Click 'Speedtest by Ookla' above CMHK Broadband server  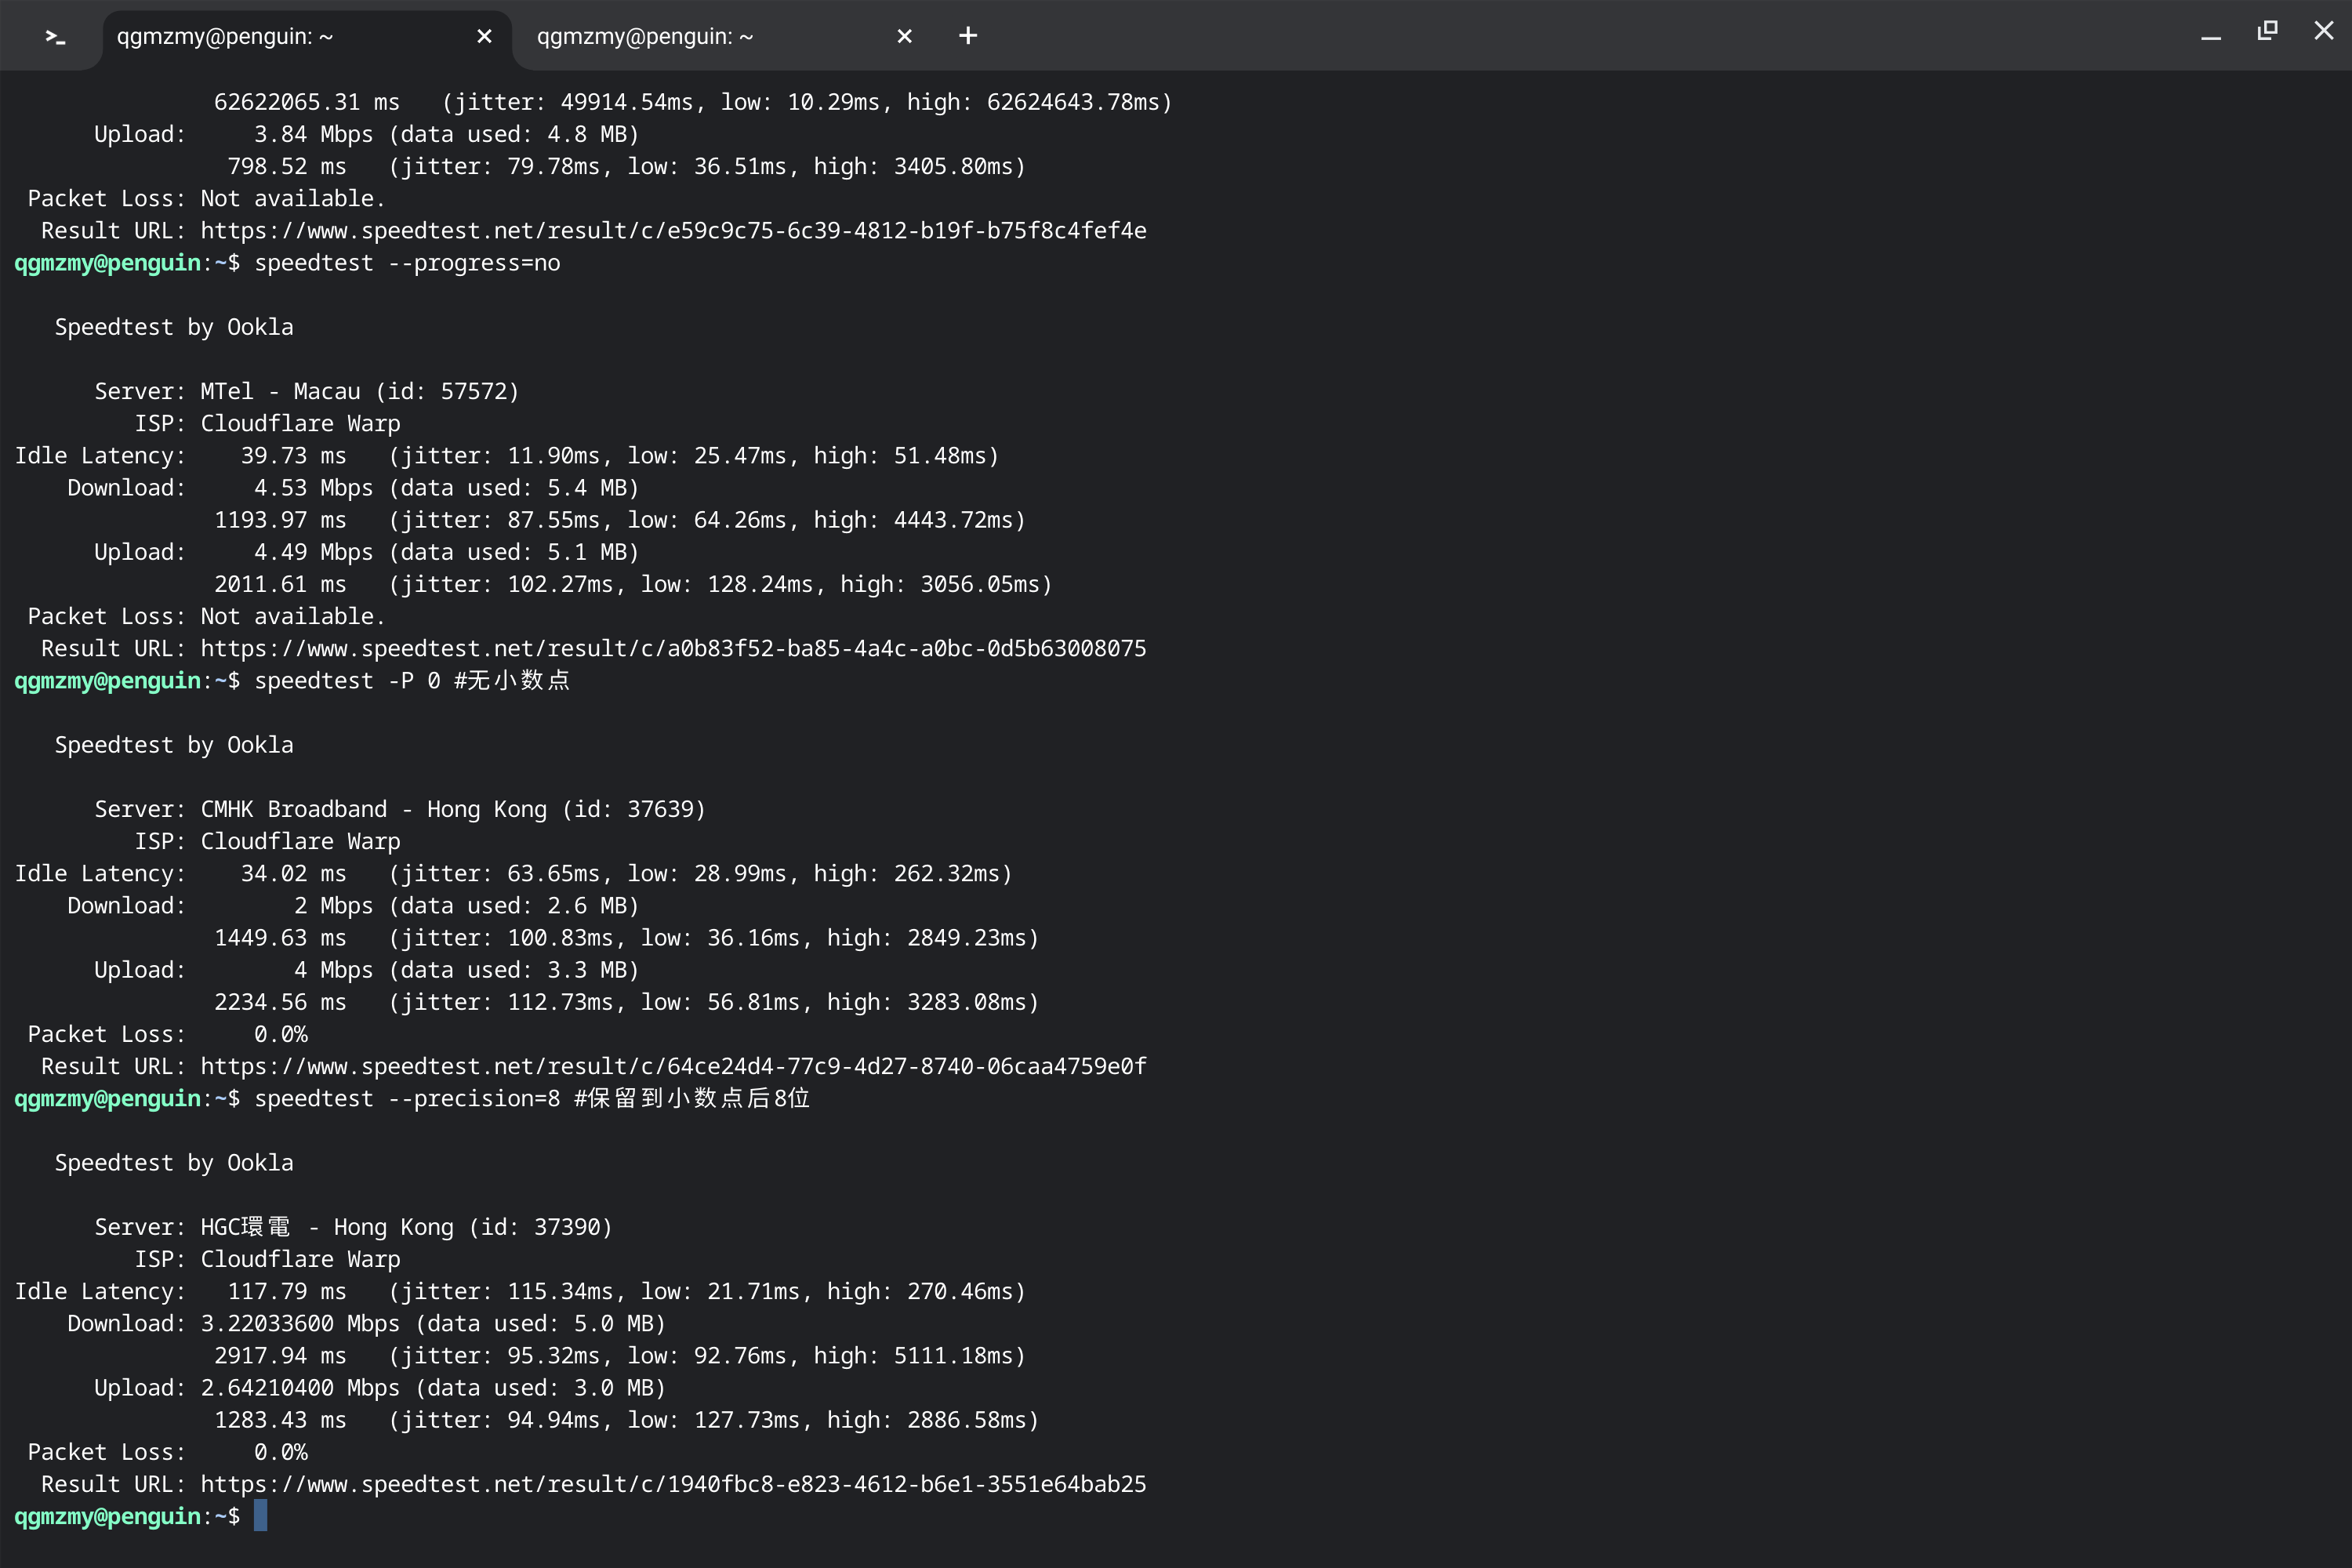coord(174,746)
